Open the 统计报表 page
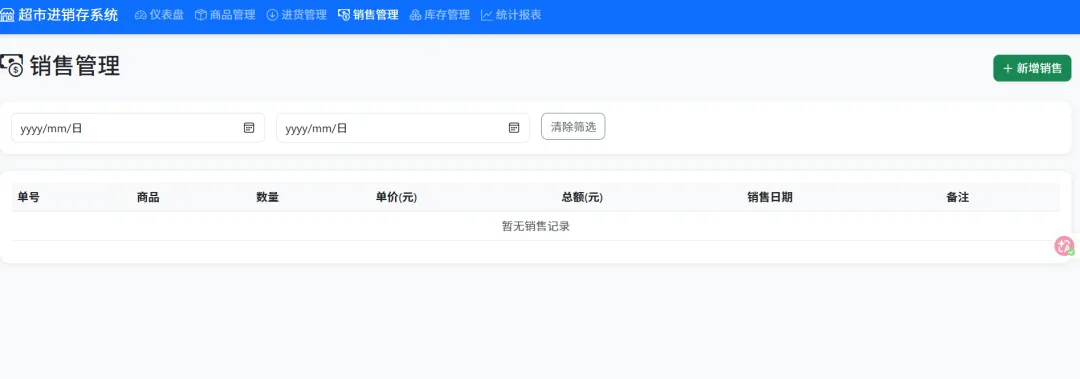 [x=512, y=15]
